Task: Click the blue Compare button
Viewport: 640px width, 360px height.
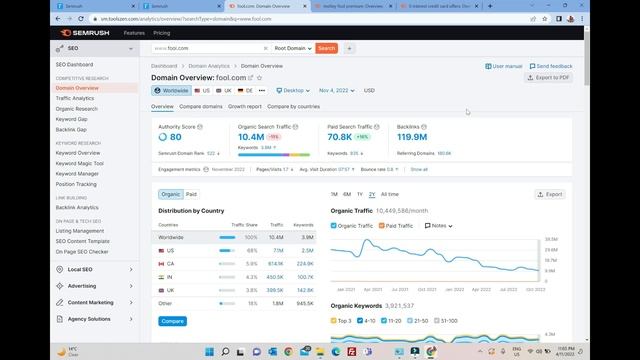Action: 172,321
